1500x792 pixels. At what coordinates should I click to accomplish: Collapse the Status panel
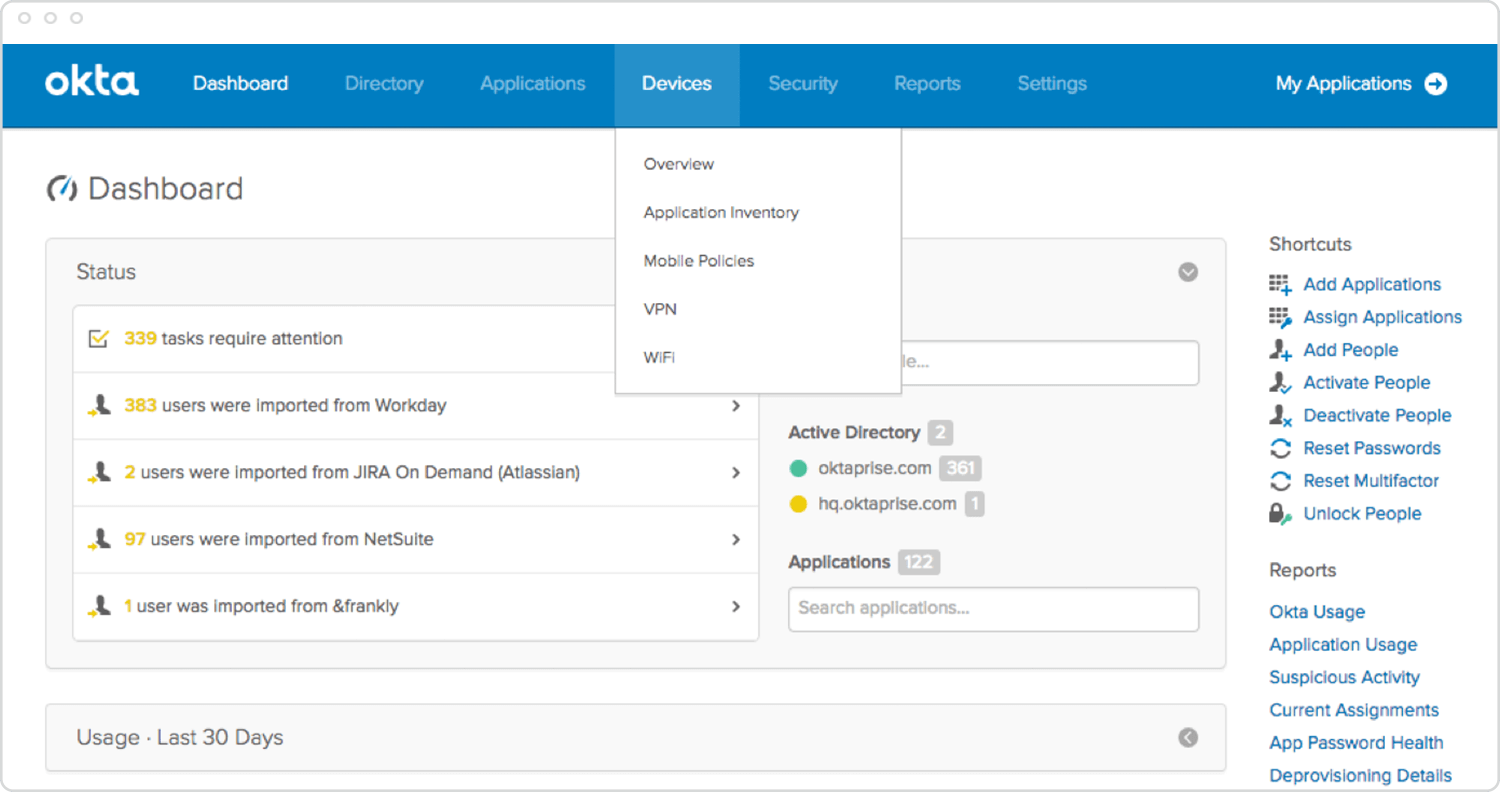[x=1188, y=272]
